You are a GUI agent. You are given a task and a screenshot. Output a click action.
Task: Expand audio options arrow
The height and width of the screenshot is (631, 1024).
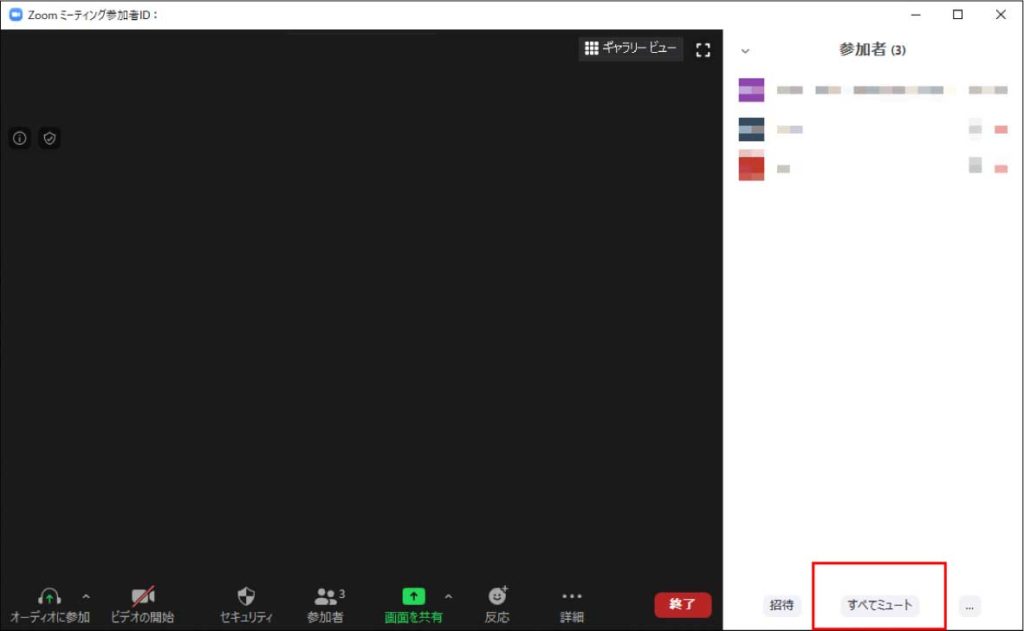[86, 596]
